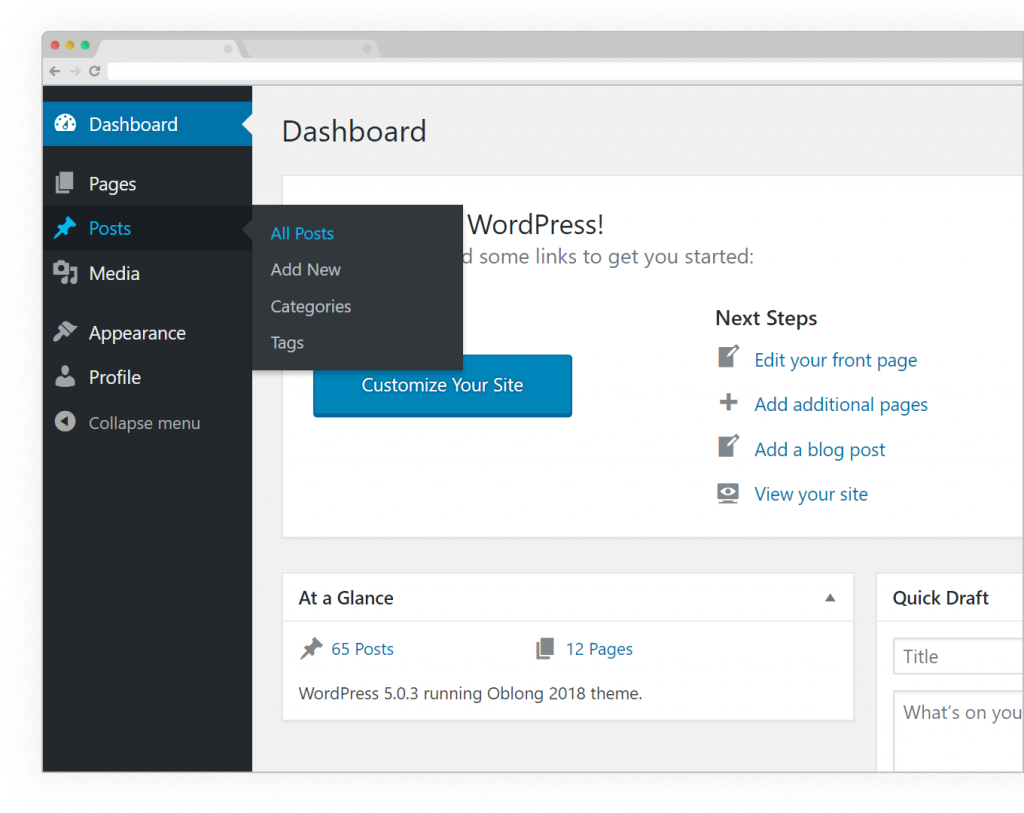Click the Profile user icon
This screenshot has height=813, width=1024.
(65, 376)
